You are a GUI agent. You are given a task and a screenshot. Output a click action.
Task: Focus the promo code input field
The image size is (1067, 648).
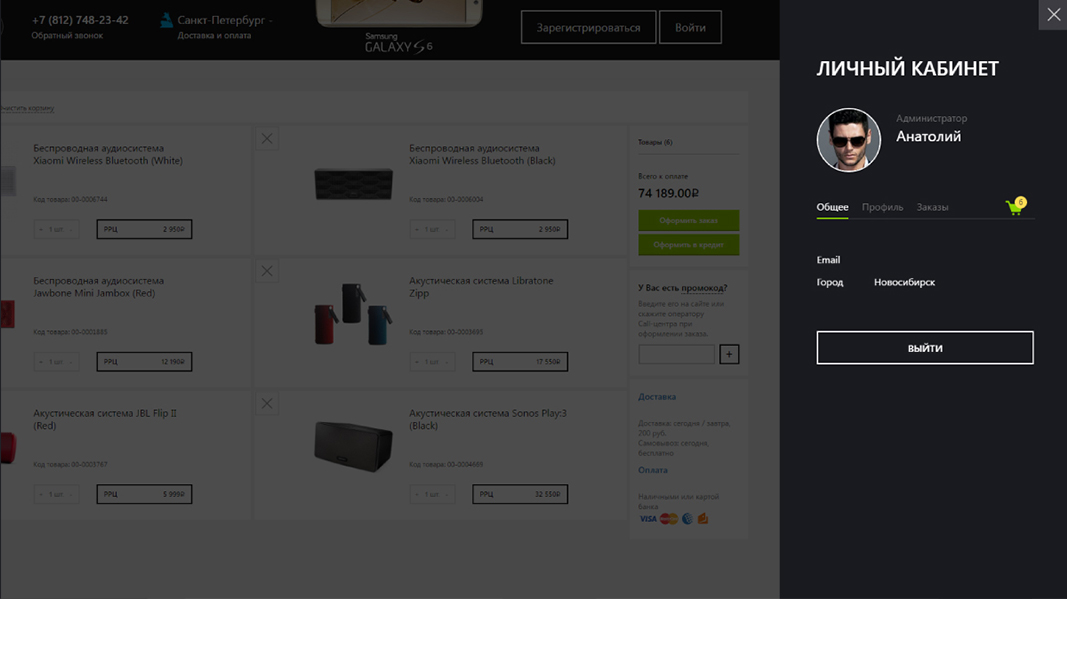[x=676, y=354]
